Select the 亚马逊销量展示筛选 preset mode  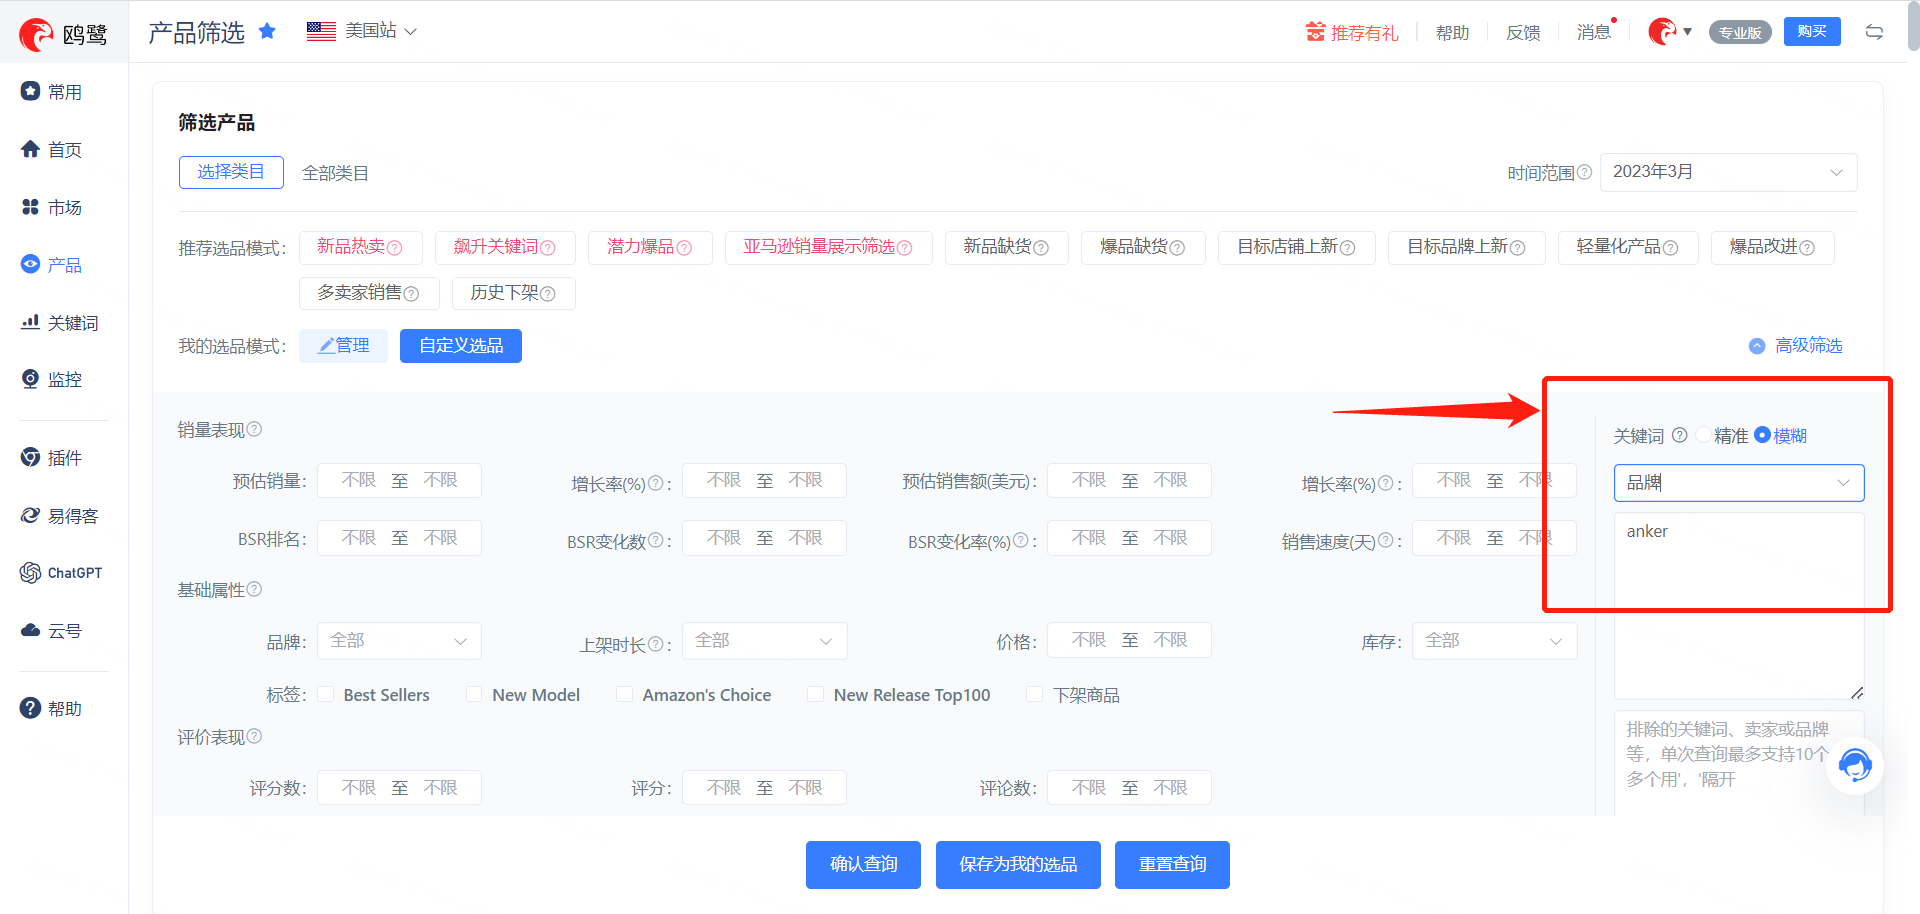click(x=828, y=247)
